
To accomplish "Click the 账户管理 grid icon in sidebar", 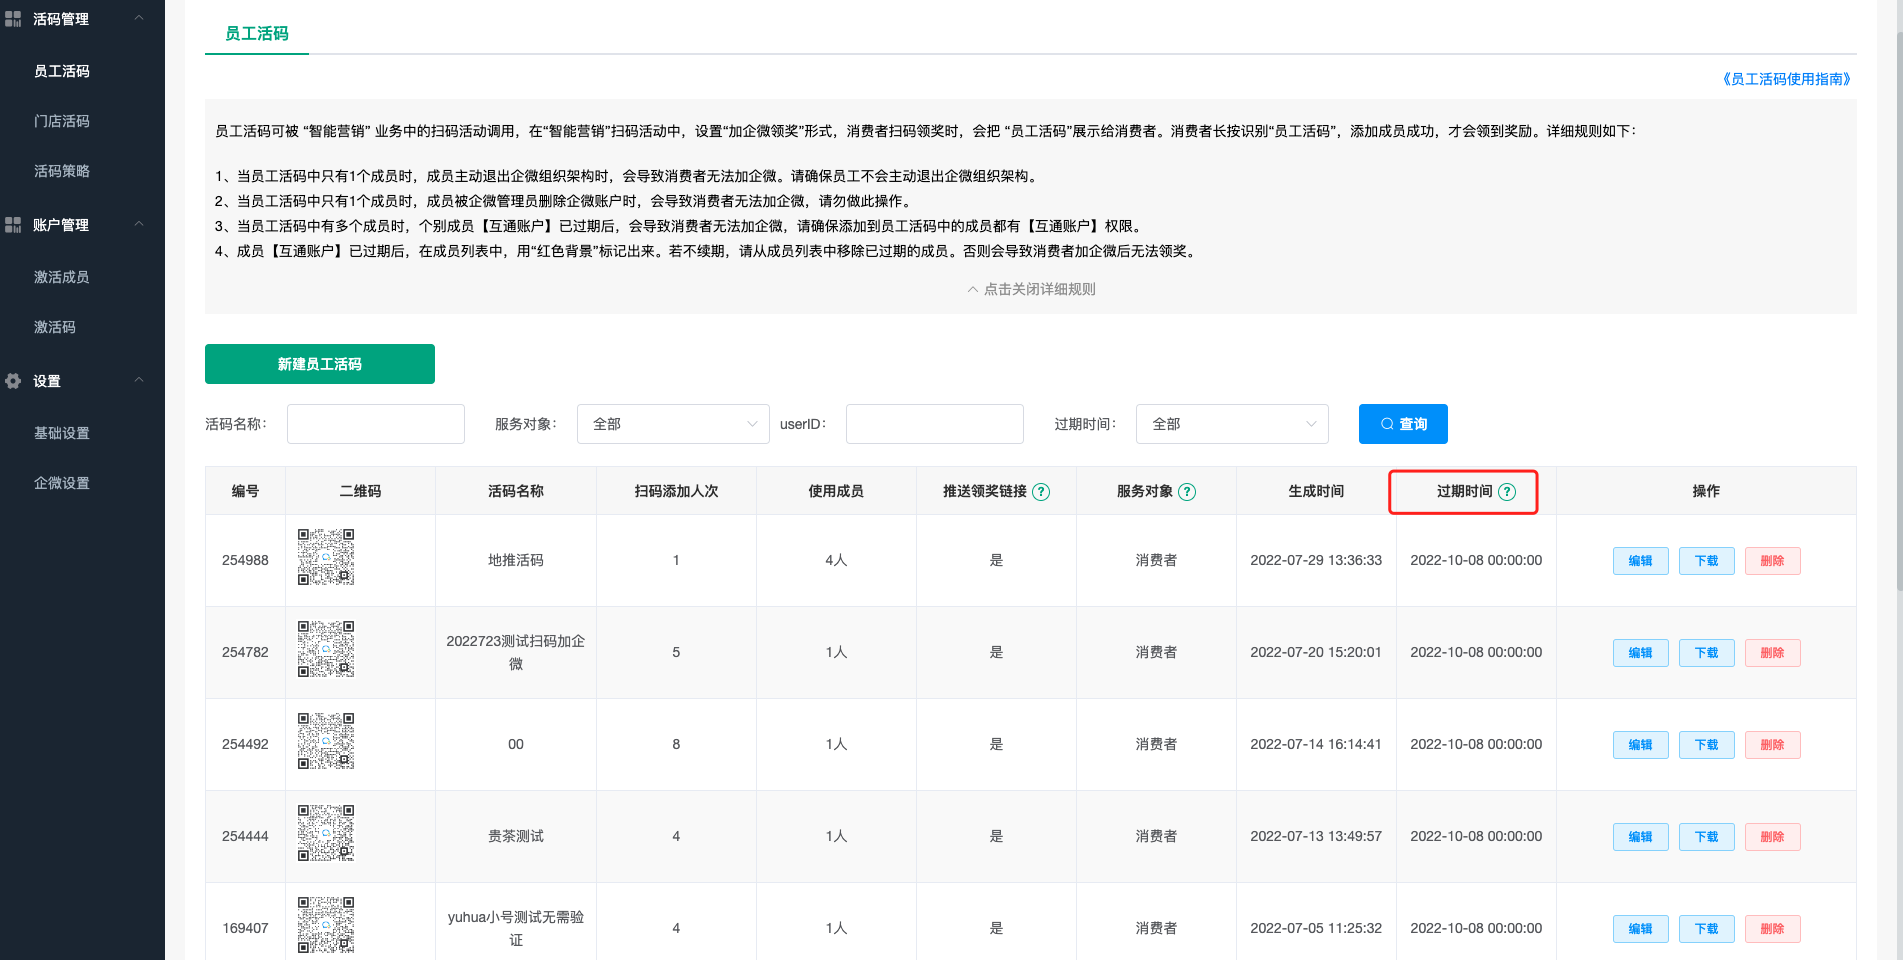I will (13, 225).
